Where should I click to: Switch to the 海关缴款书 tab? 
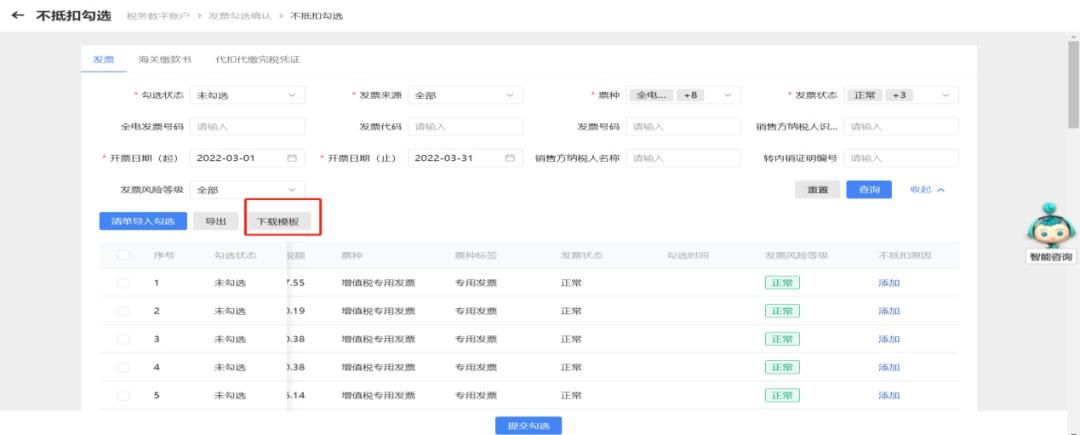(x=165, y=59)
